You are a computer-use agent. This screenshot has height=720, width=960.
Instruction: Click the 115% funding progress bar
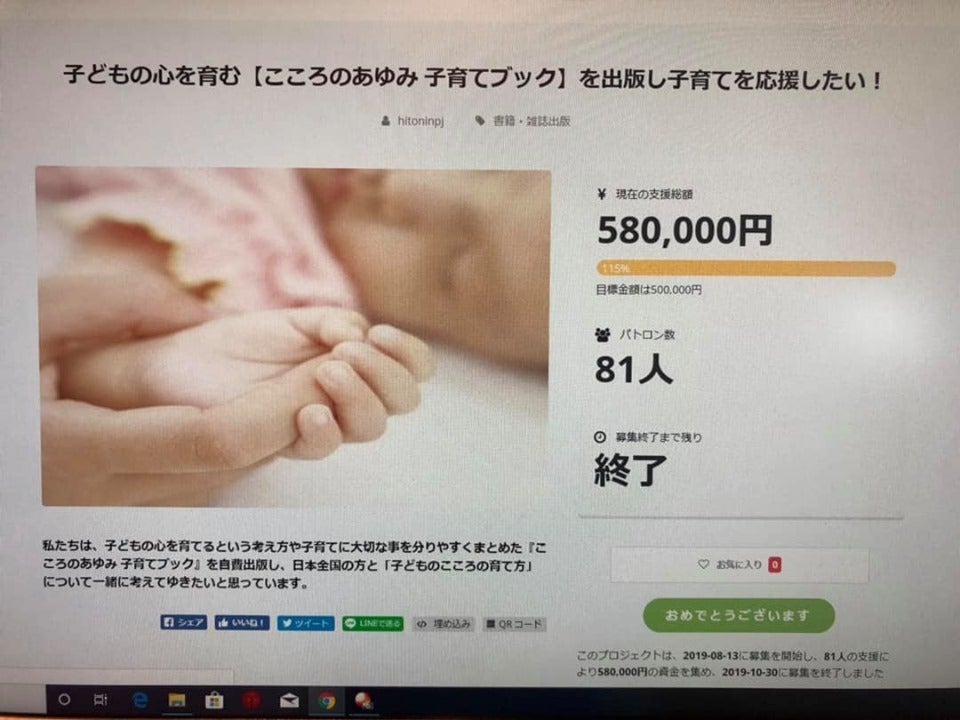tap(746, 268)
